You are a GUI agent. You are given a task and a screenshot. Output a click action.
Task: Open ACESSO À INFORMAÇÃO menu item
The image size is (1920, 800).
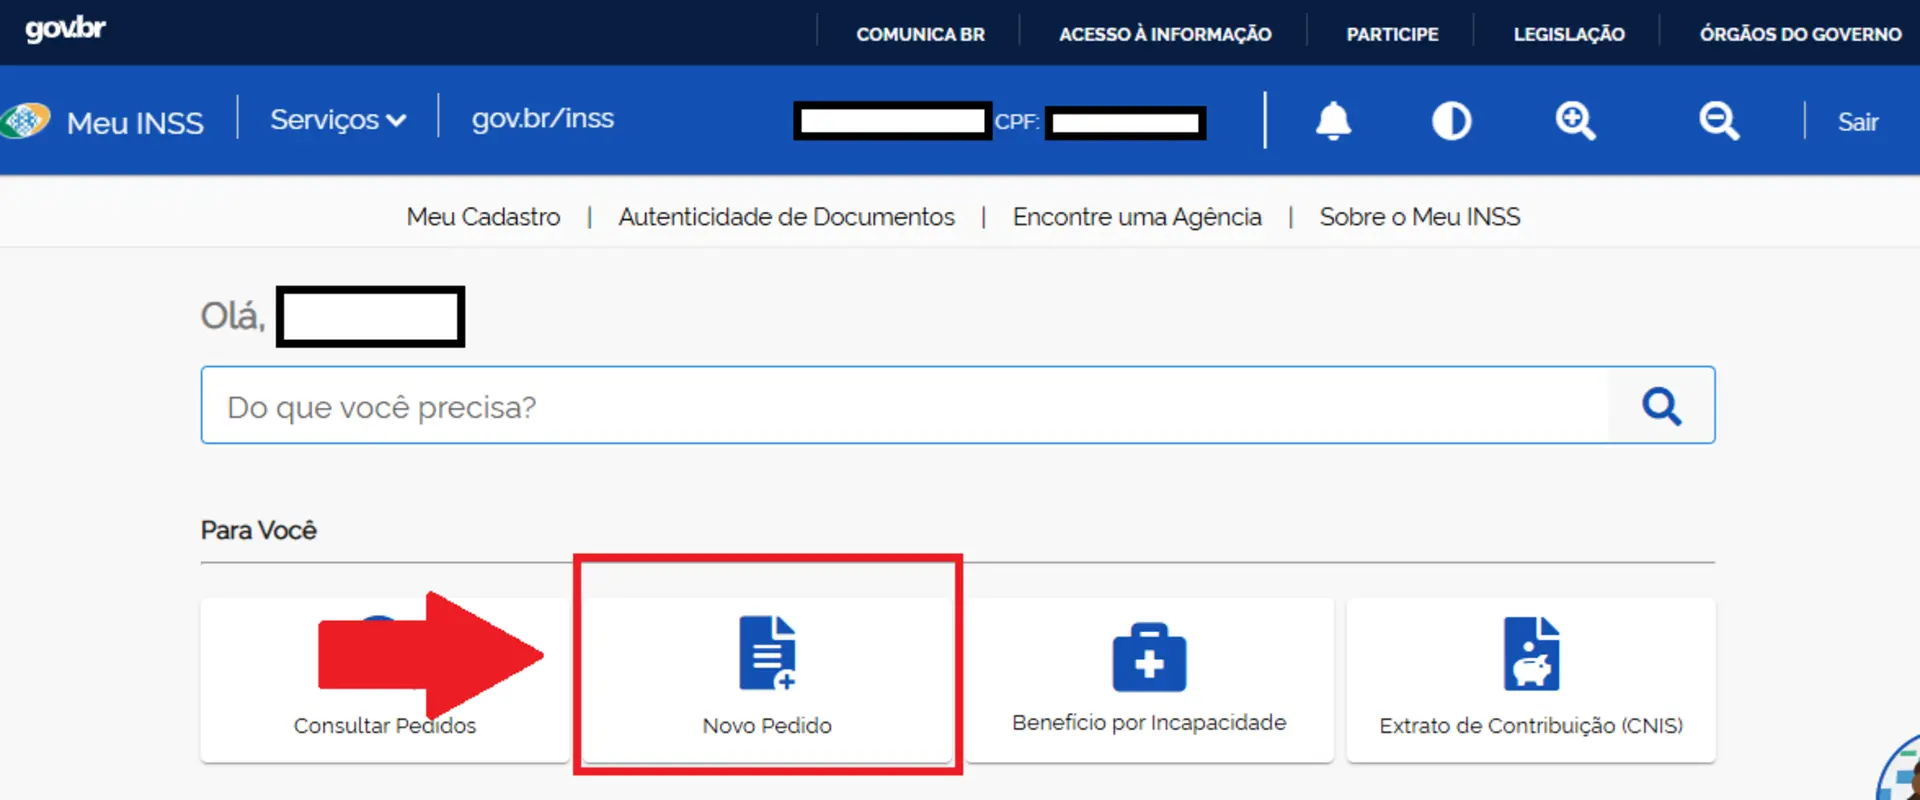[1165, 34]
